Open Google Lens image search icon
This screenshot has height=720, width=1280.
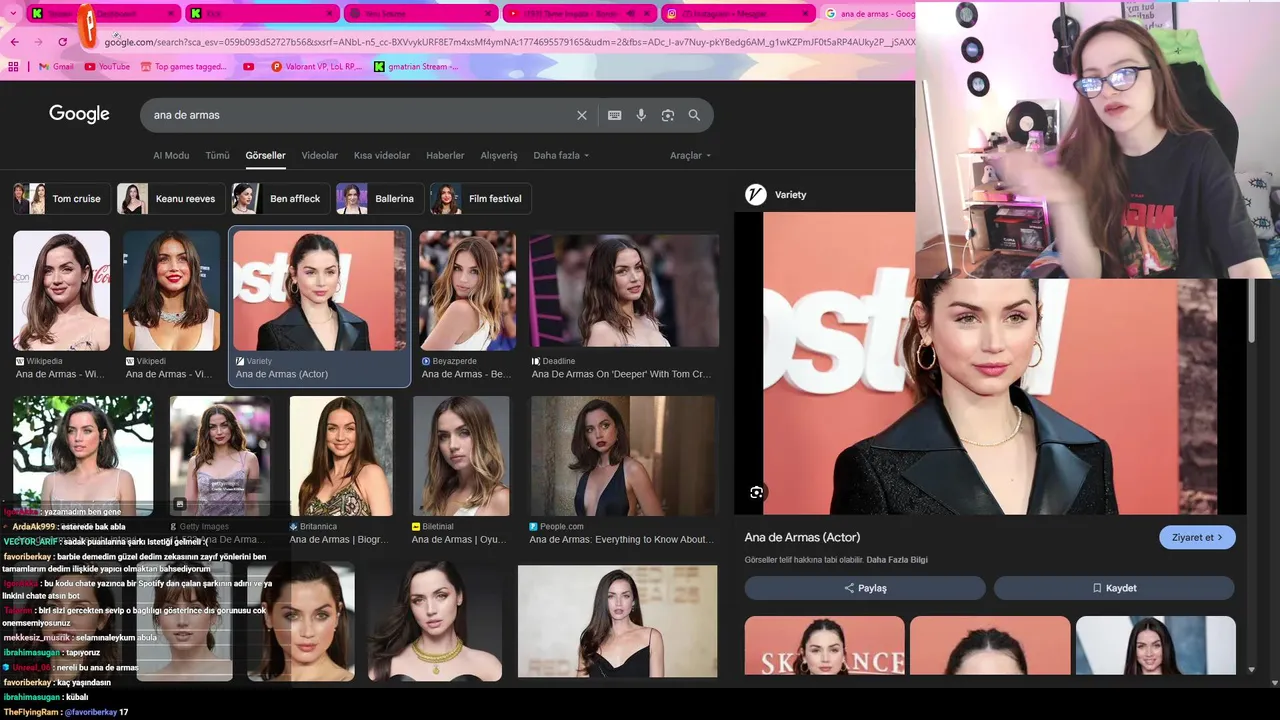pyautogui.click(x=668, y=115)
